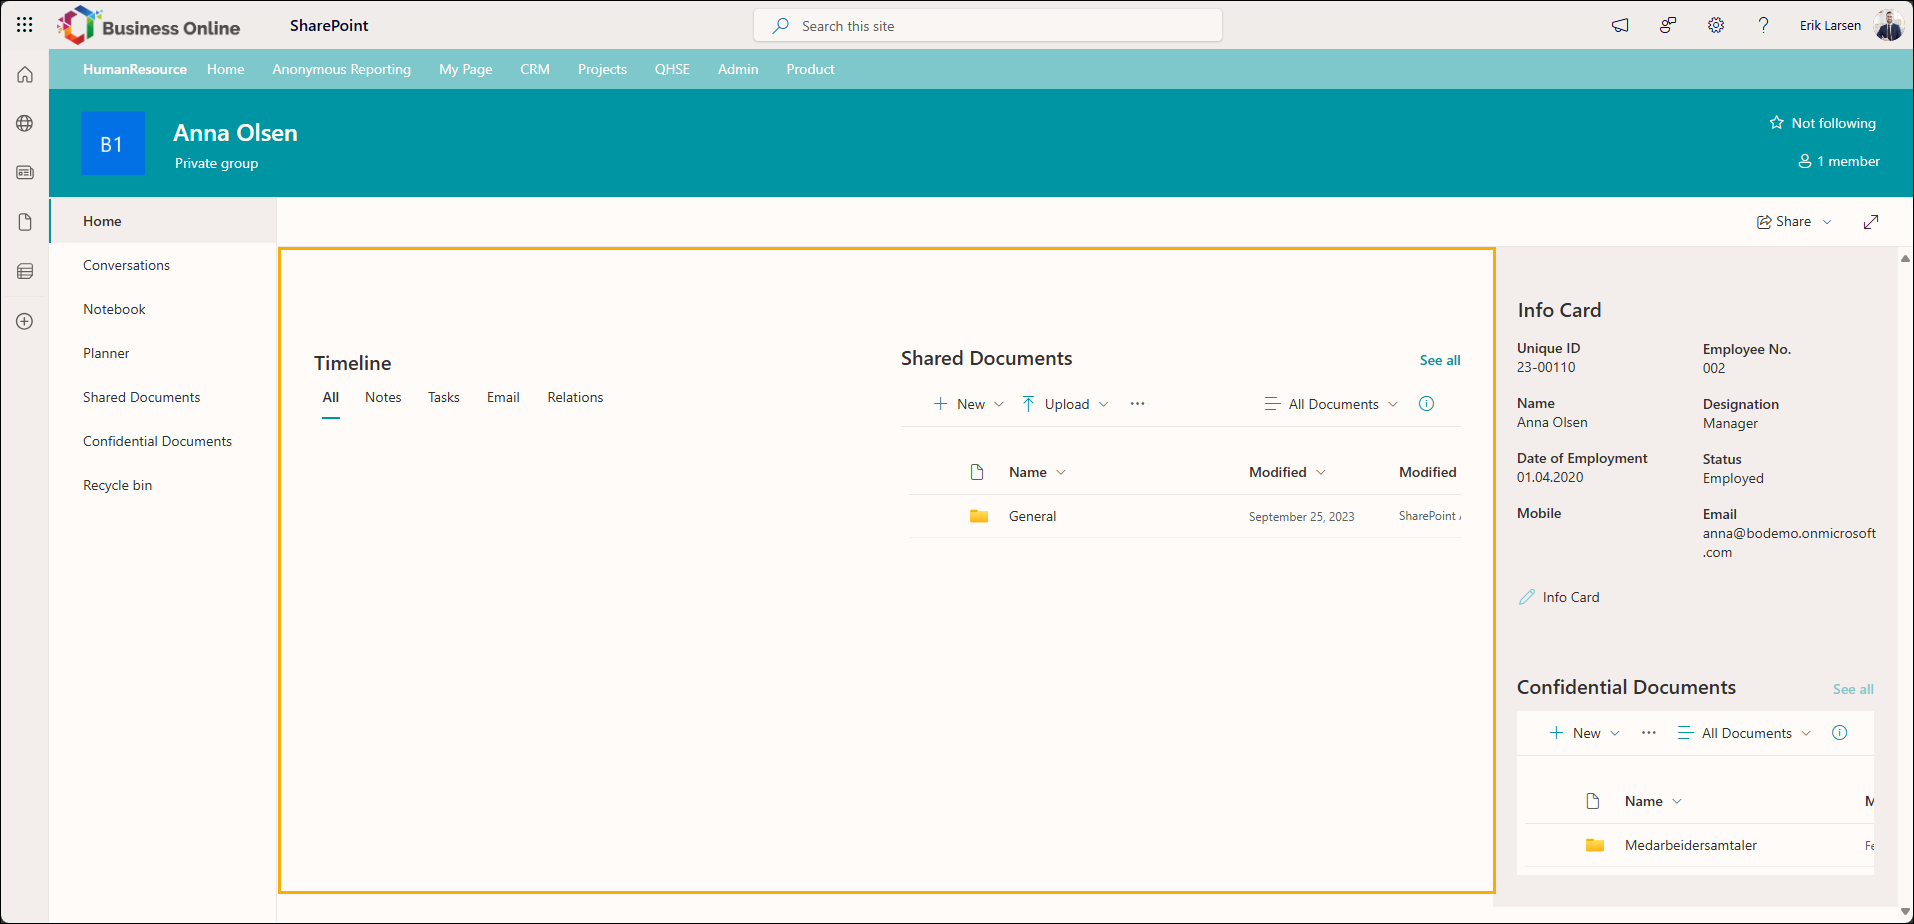
Task: Open the Medarbeidersamtaler folder name
Action: pos(1691,845)
